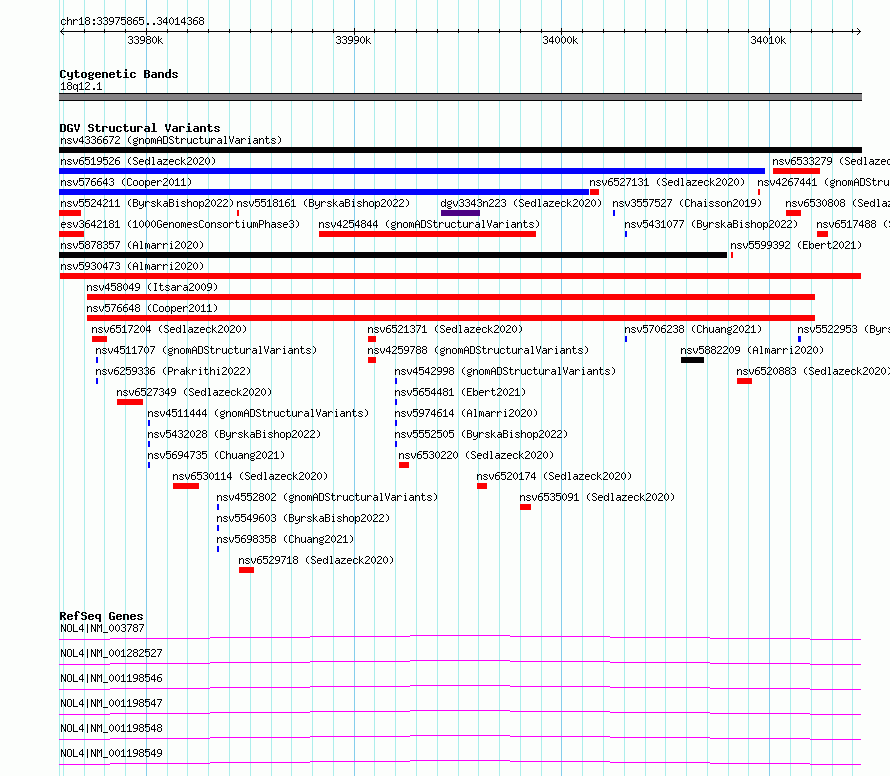The image size is (890, 776).
Task: Click the 33990k ruler label
Action: (353, 40)
